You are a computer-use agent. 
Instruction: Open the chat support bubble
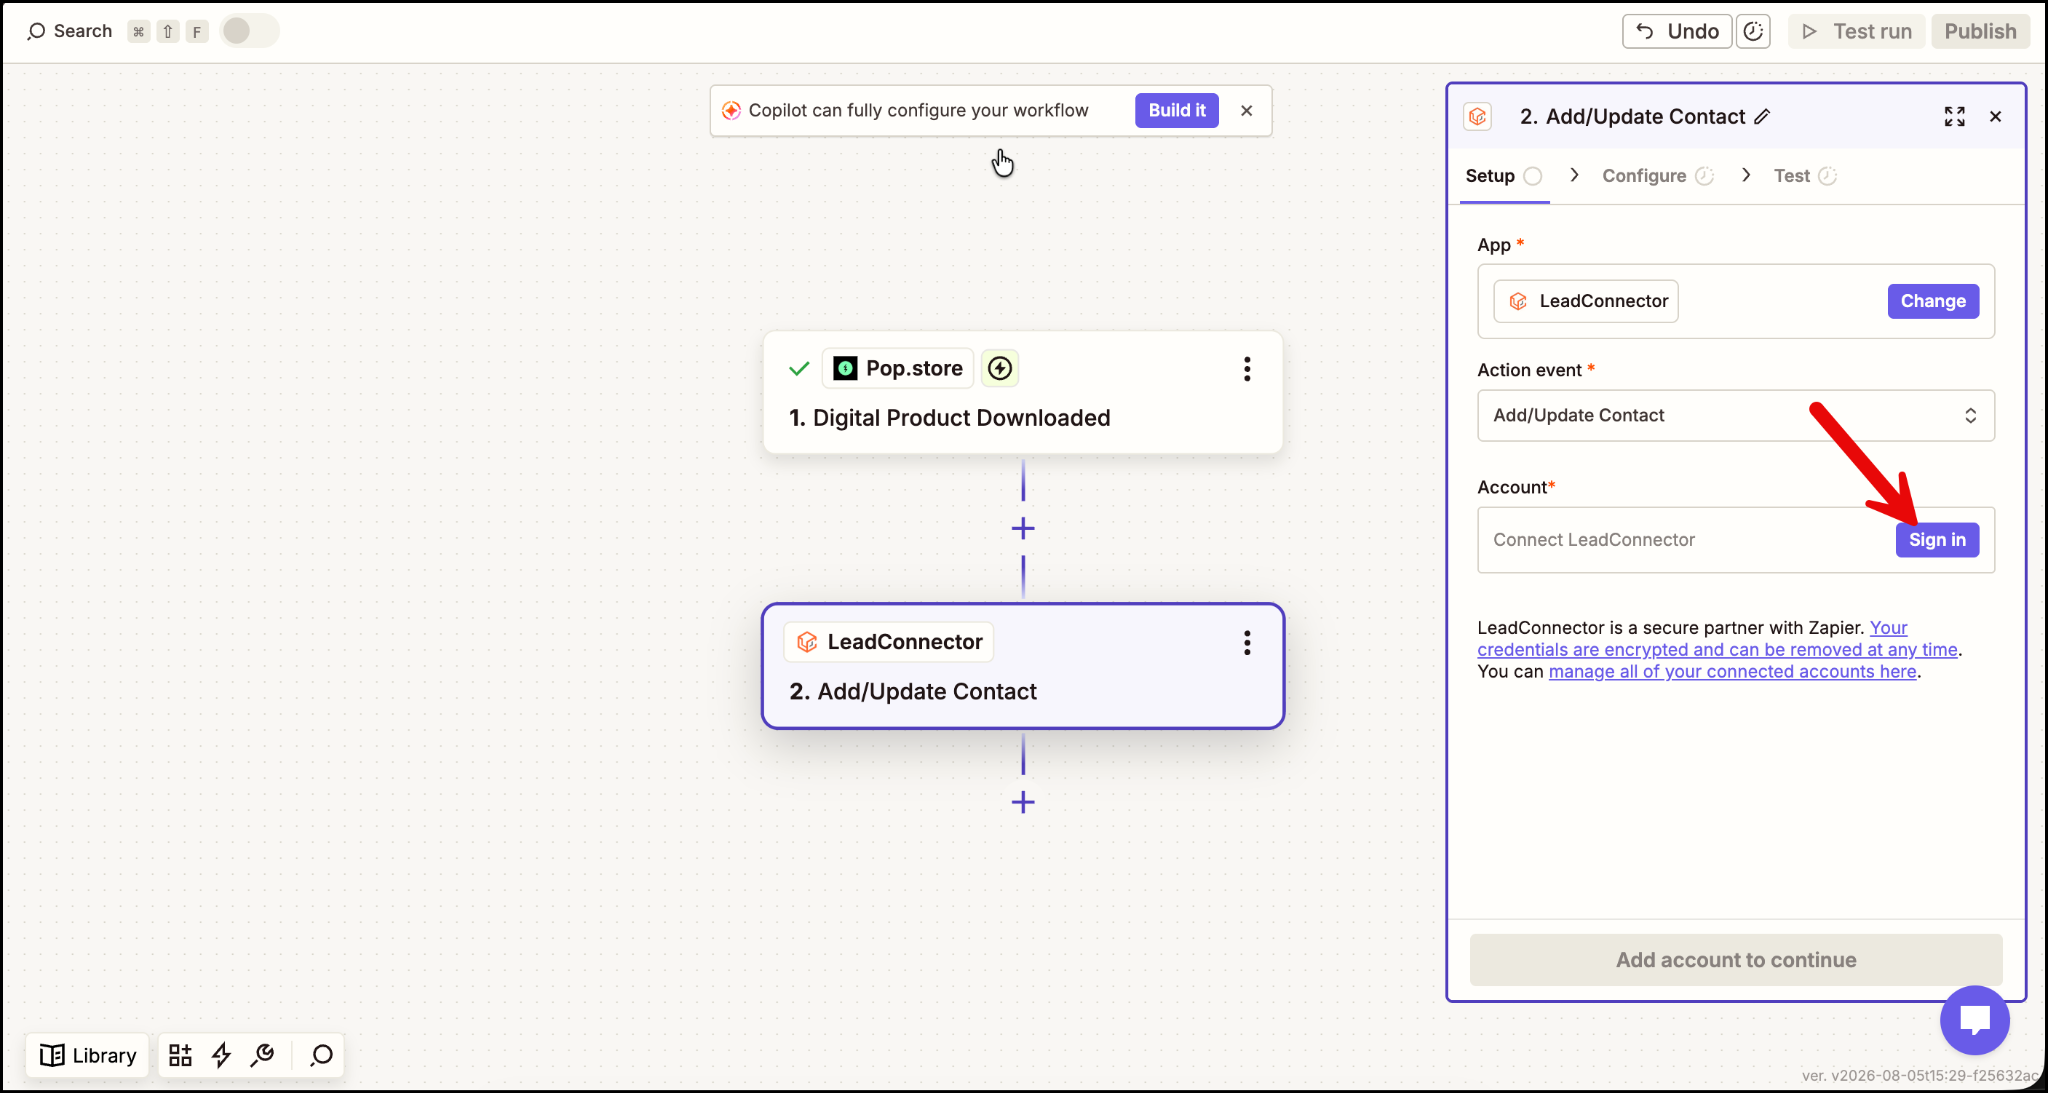coord(1974,1020)
